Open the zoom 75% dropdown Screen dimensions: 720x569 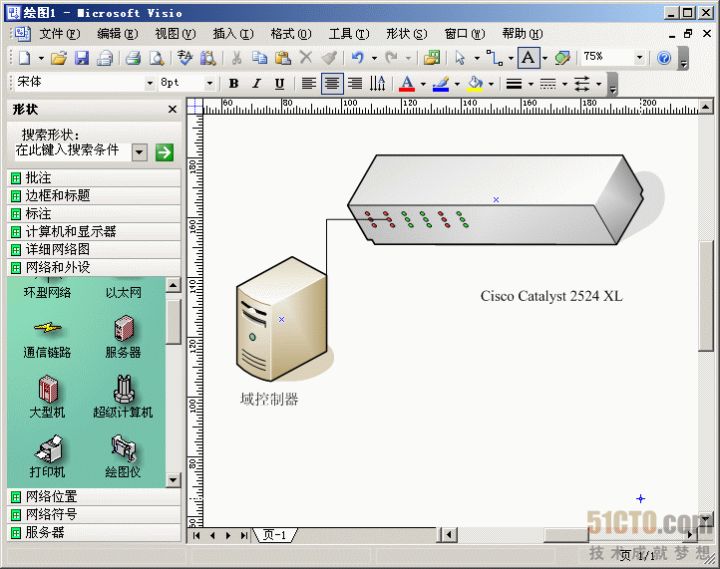[640, 58]
